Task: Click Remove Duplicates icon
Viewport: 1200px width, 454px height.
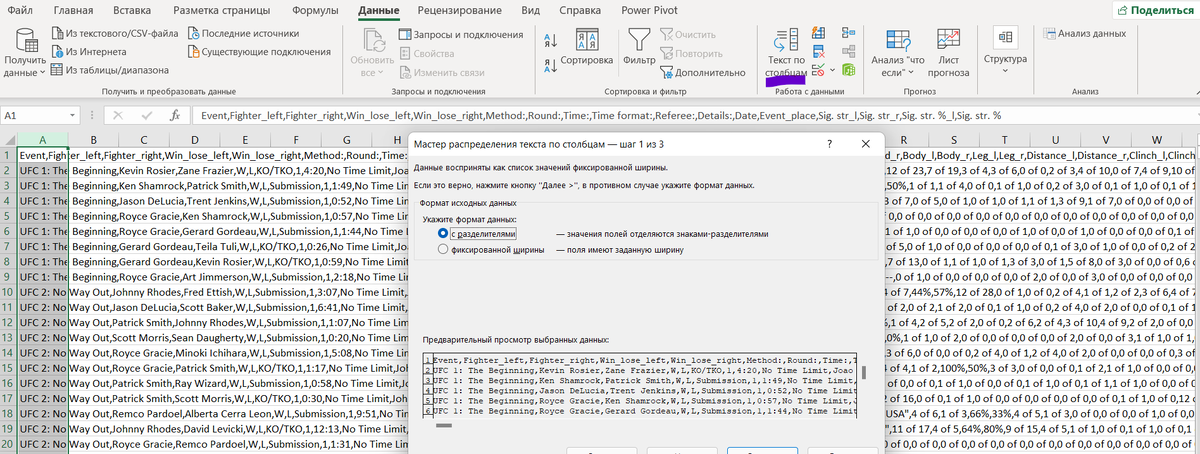Action: [x=819, y=52]
